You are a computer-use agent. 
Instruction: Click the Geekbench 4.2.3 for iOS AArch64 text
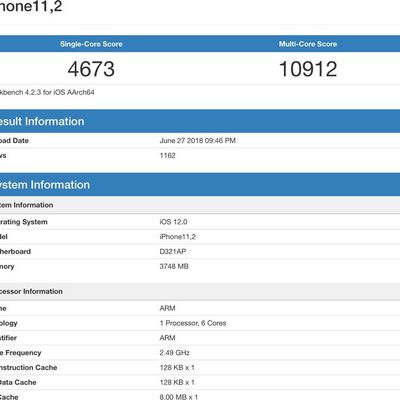47,92
